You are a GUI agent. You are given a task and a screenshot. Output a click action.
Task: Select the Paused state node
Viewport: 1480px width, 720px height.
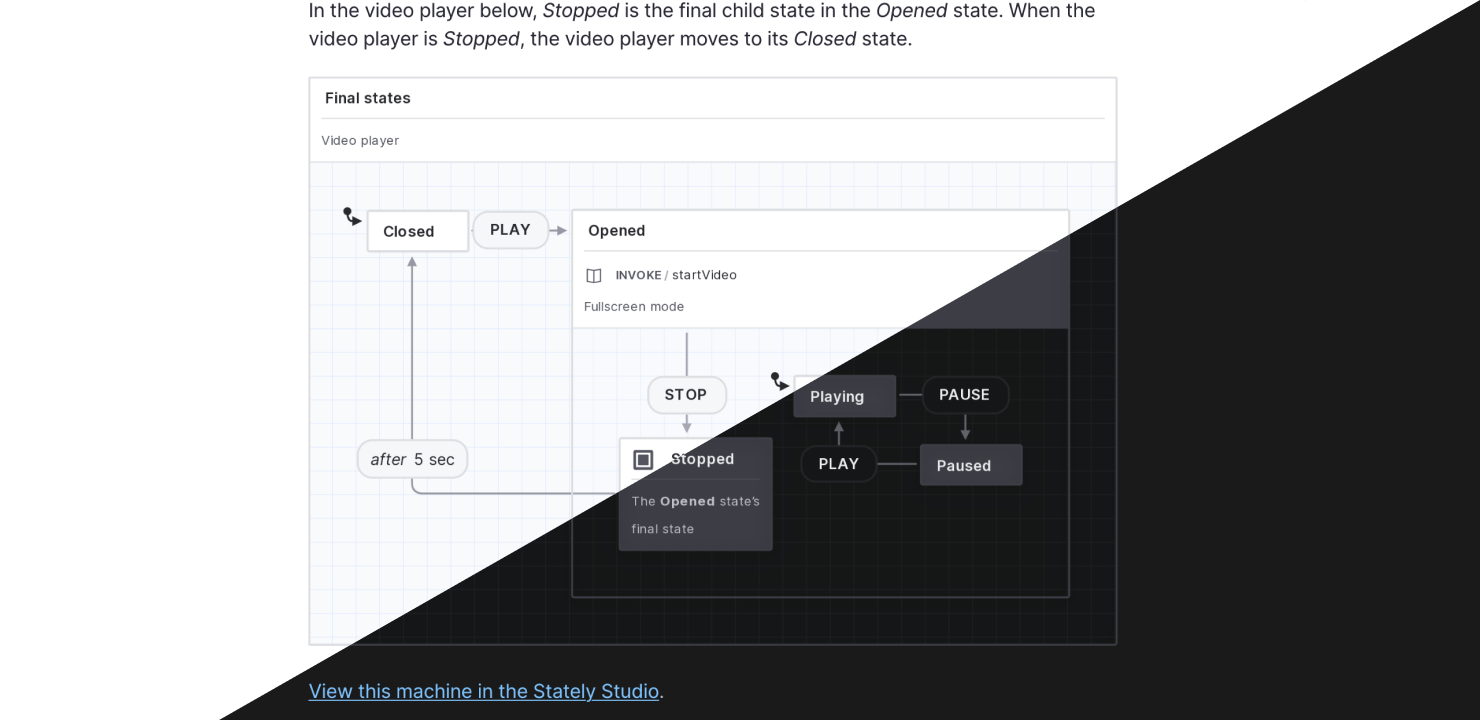[x=970, y=466]
